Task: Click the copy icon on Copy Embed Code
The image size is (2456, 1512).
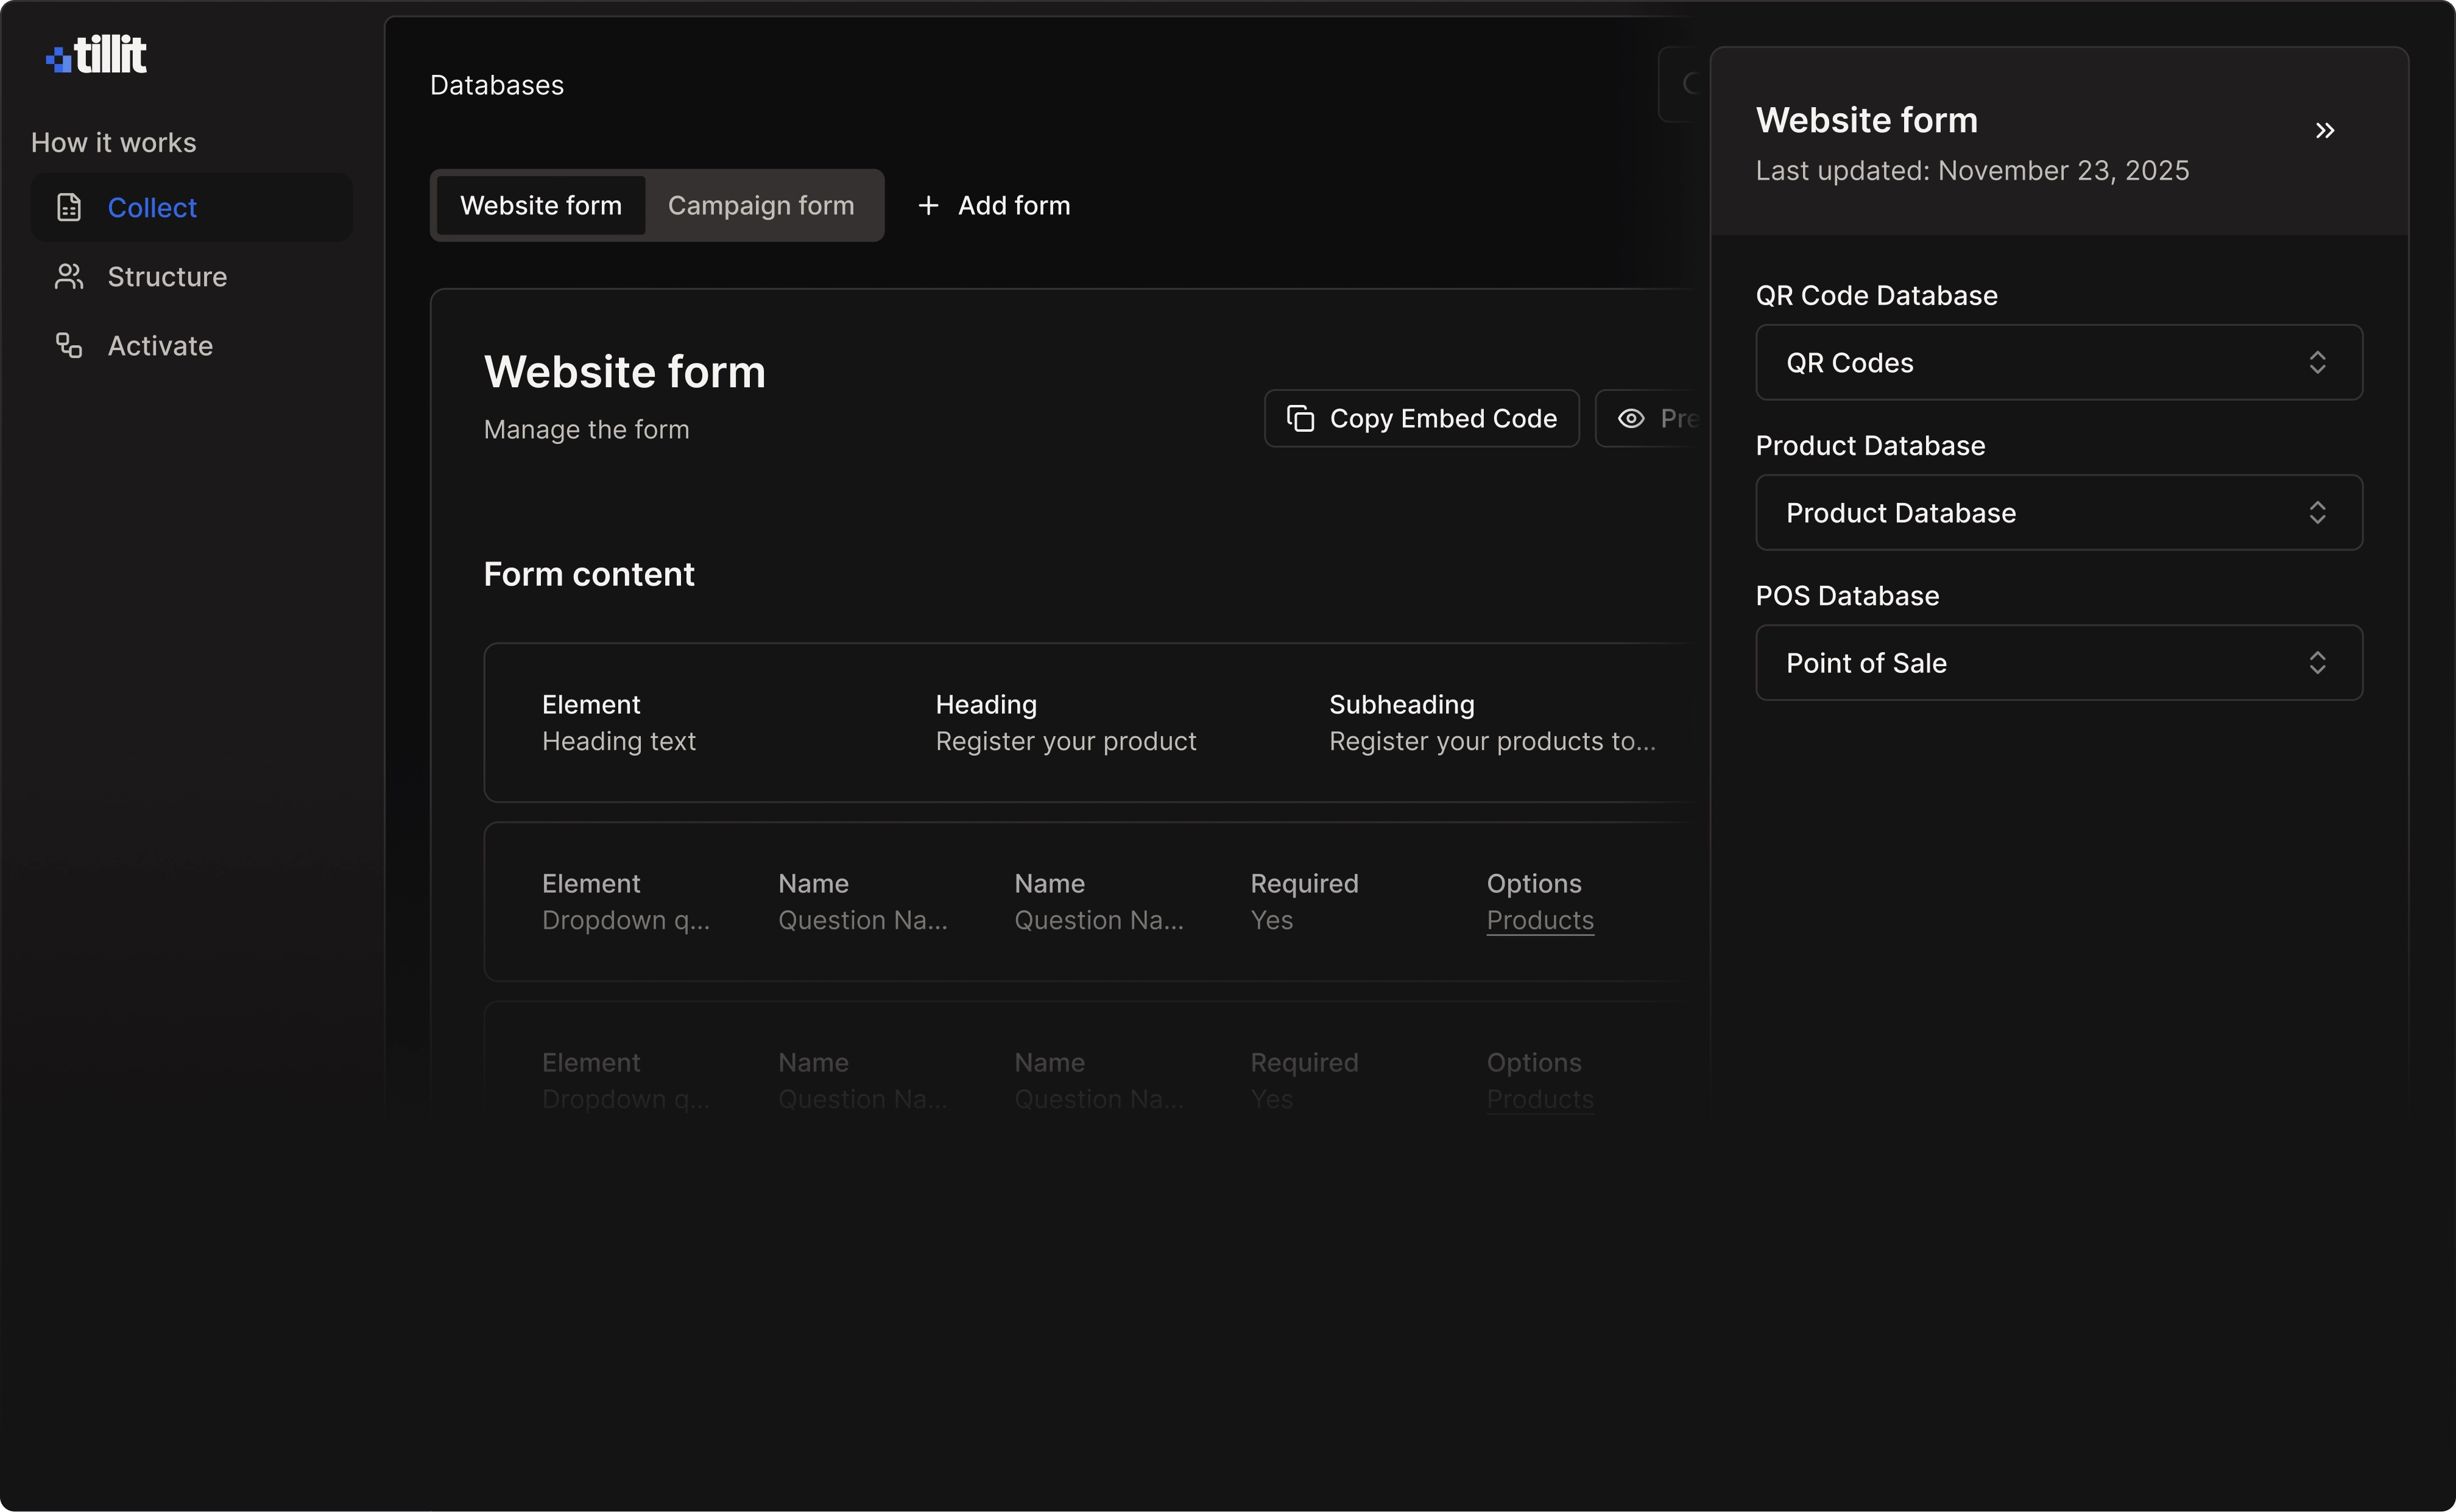Action: pyautogui.click(x=1301, y=418)
